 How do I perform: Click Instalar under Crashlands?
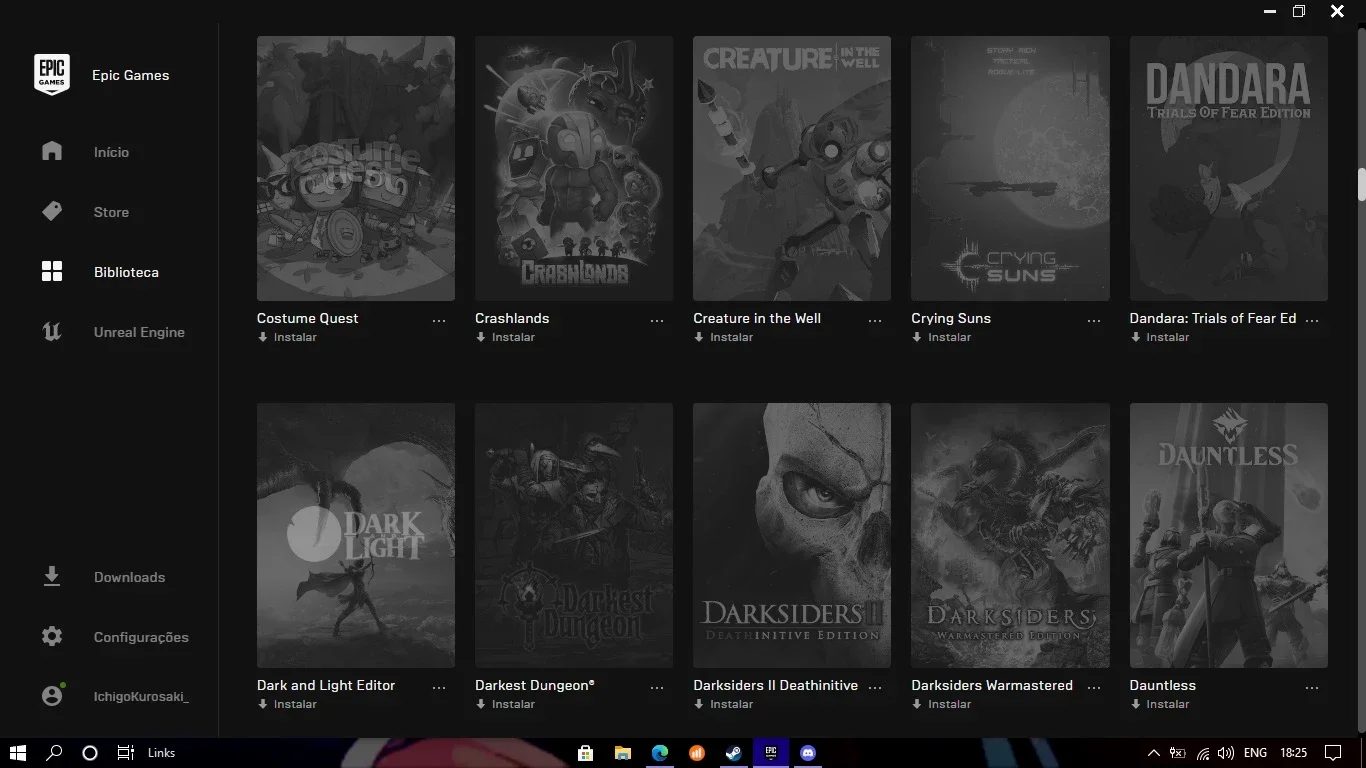pyautogui.click(x=505, y=337)
